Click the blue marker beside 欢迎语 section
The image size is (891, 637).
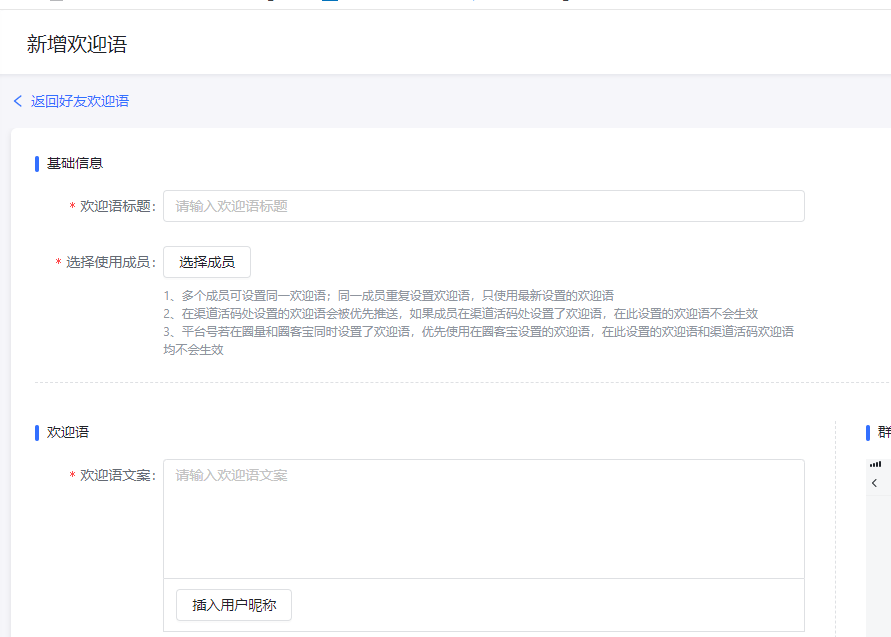point(37,432)
